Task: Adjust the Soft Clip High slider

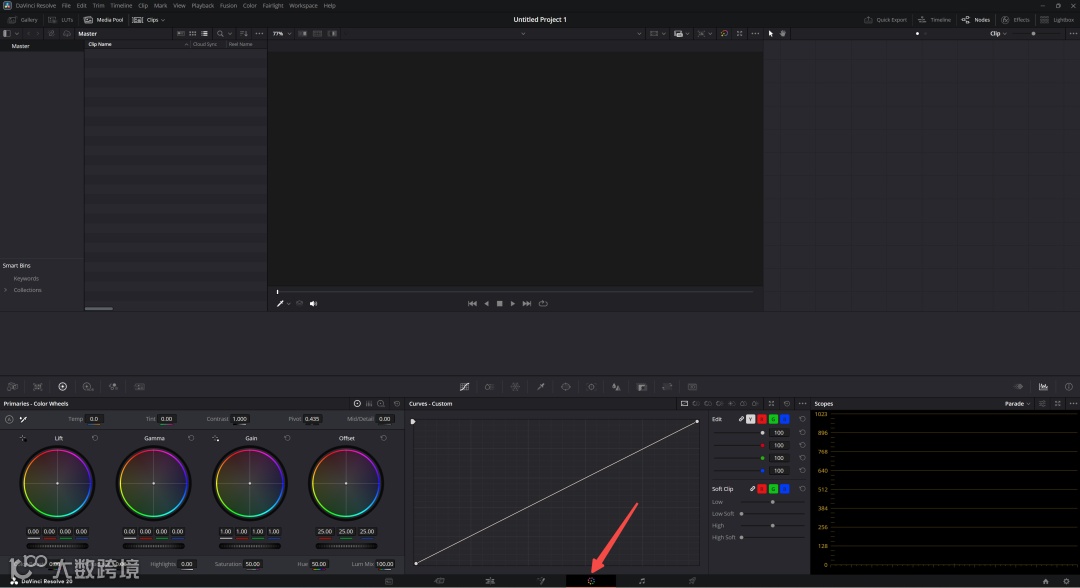Action: click(772, 526)
